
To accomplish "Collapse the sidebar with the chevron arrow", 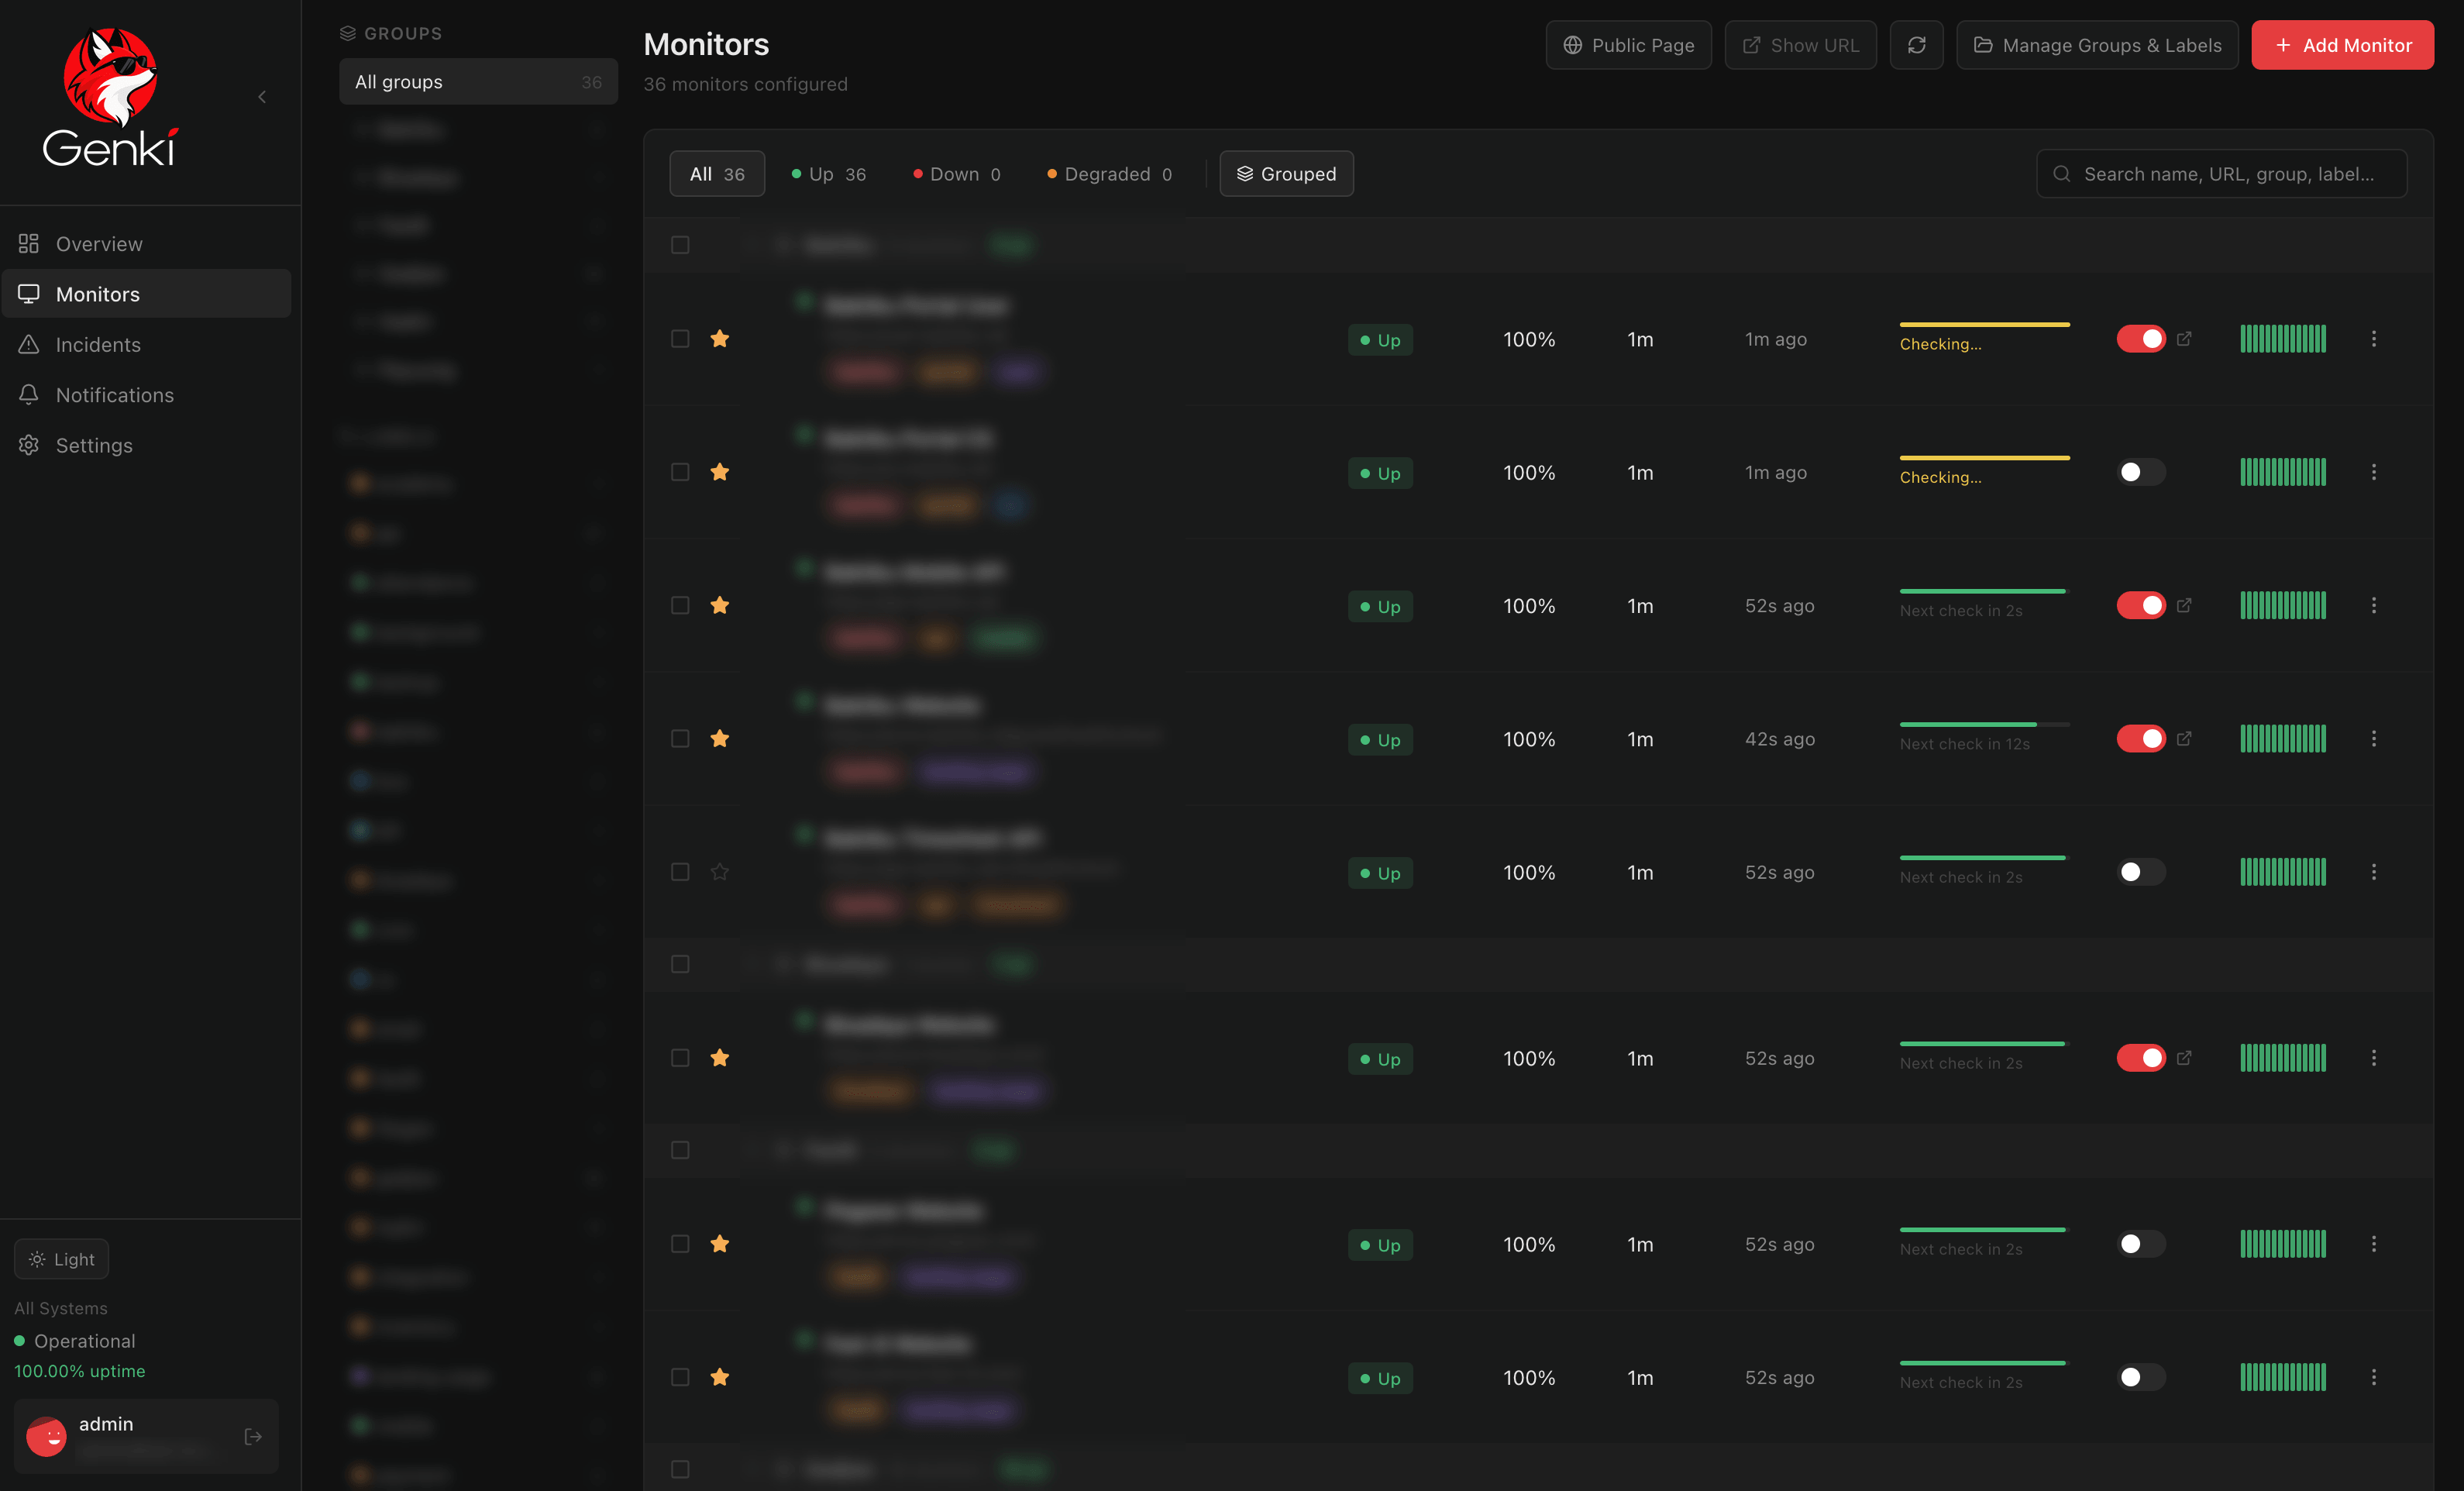I will click(262, 97).
